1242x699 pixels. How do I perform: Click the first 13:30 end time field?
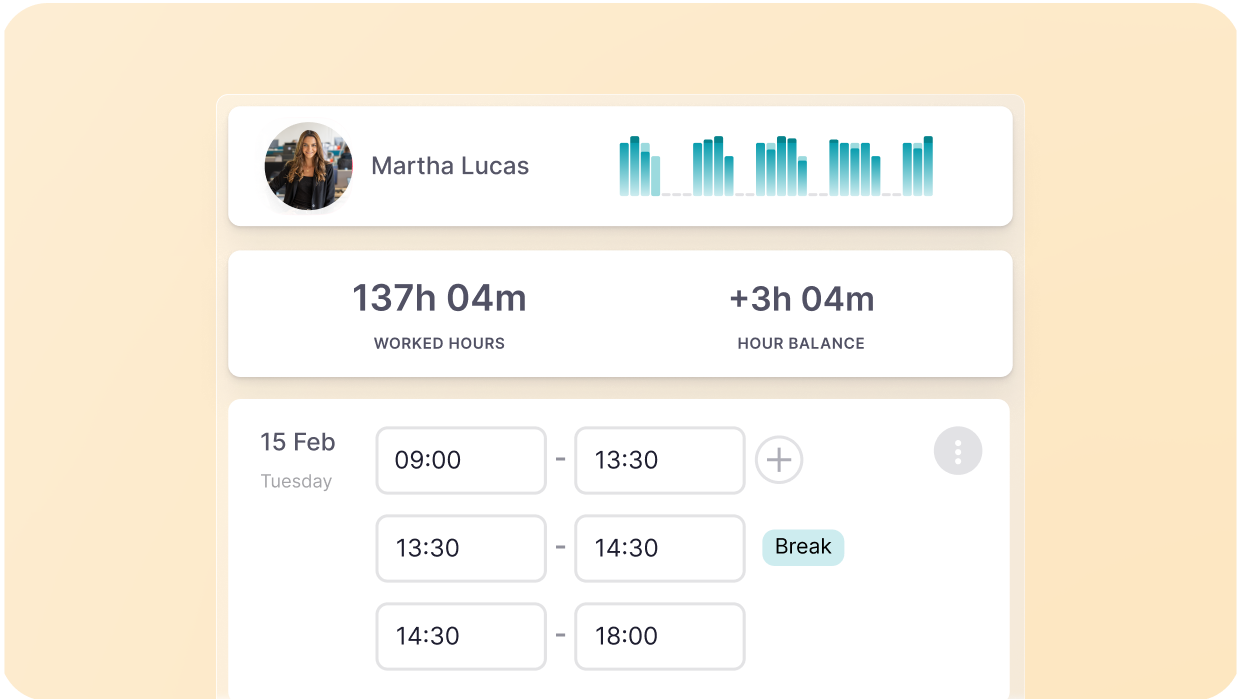click(x=659, y=460)
